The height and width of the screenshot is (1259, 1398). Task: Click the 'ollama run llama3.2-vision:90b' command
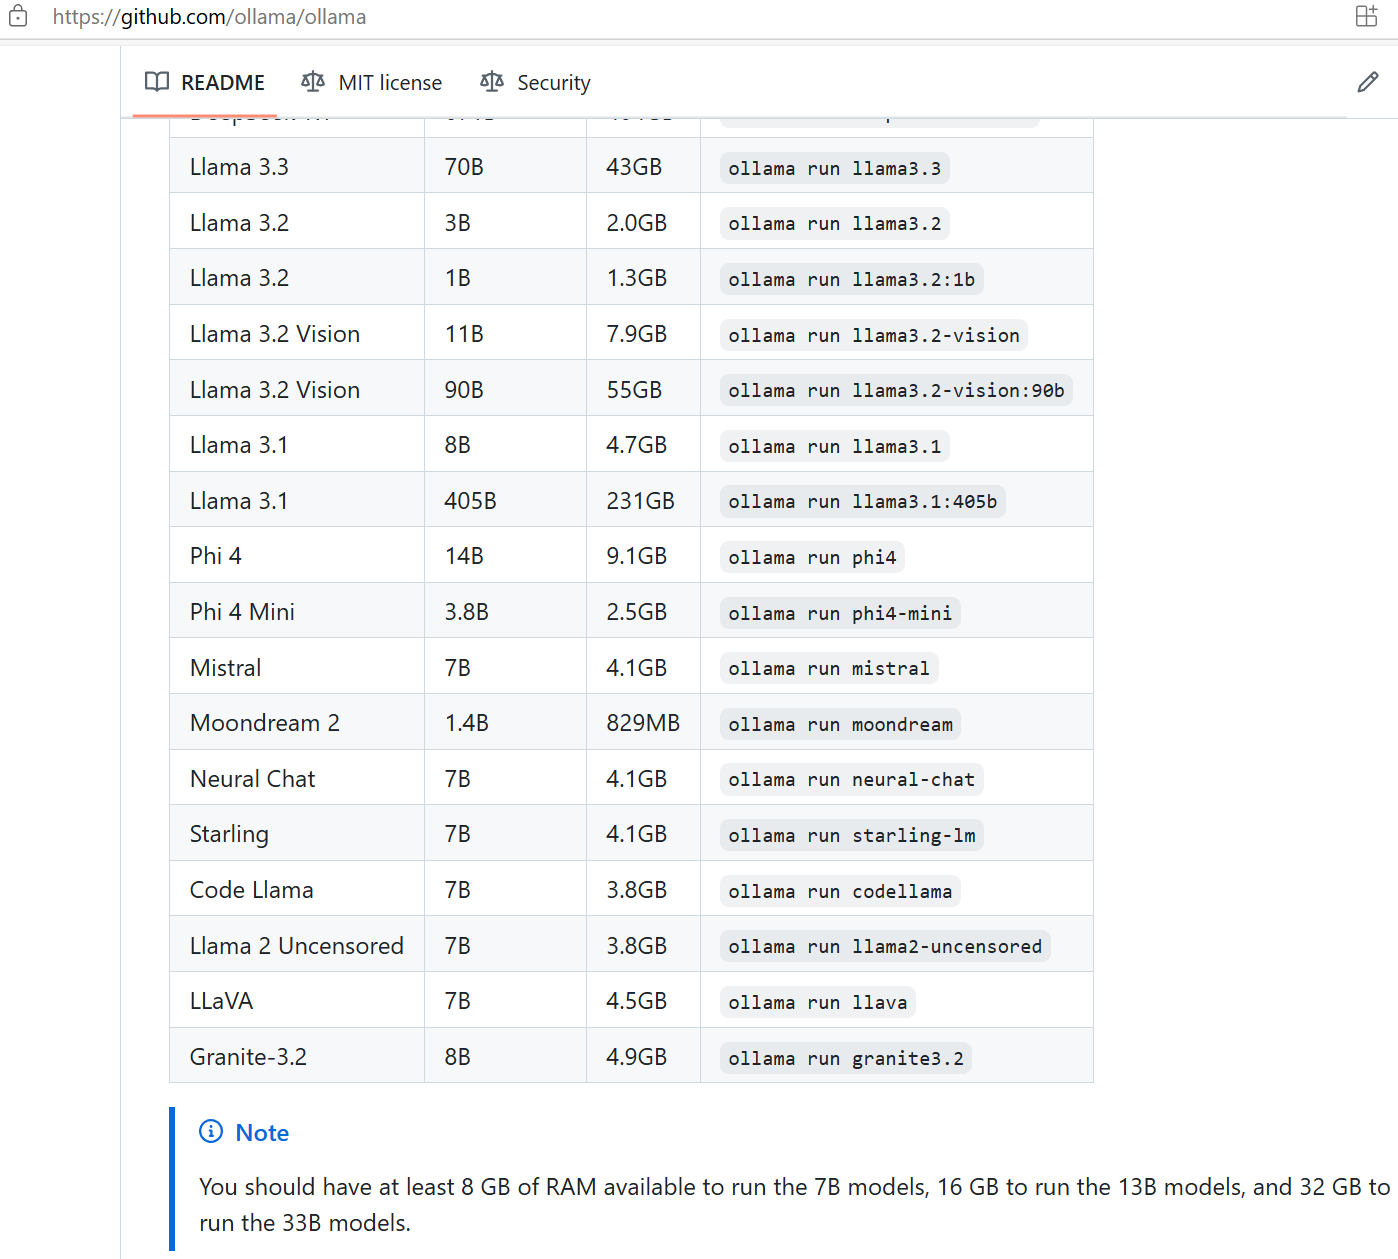click(896, 390)
